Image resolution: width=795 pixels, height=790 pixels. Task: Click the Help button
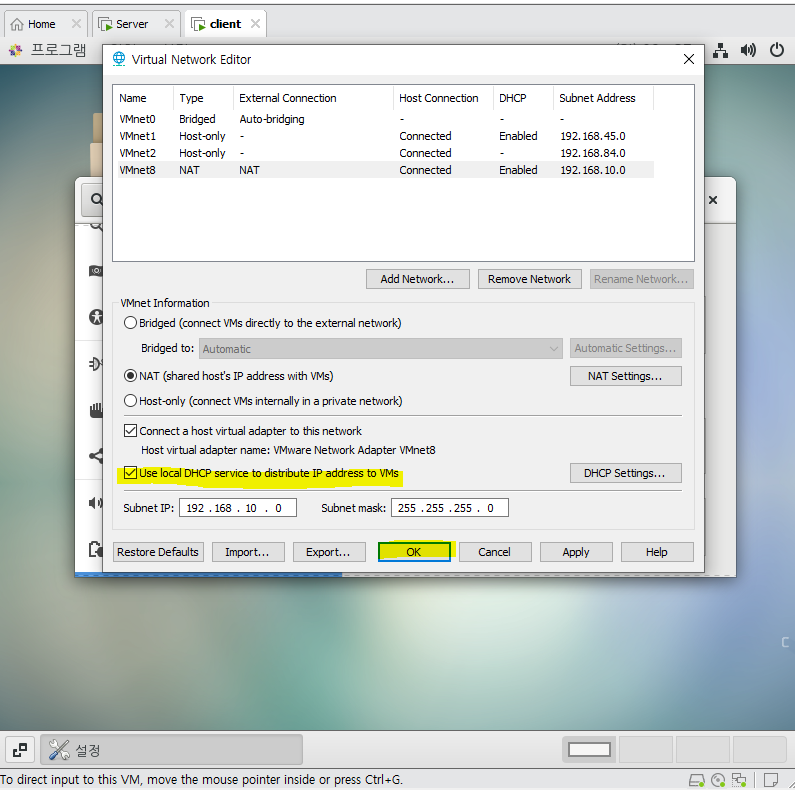657,552
